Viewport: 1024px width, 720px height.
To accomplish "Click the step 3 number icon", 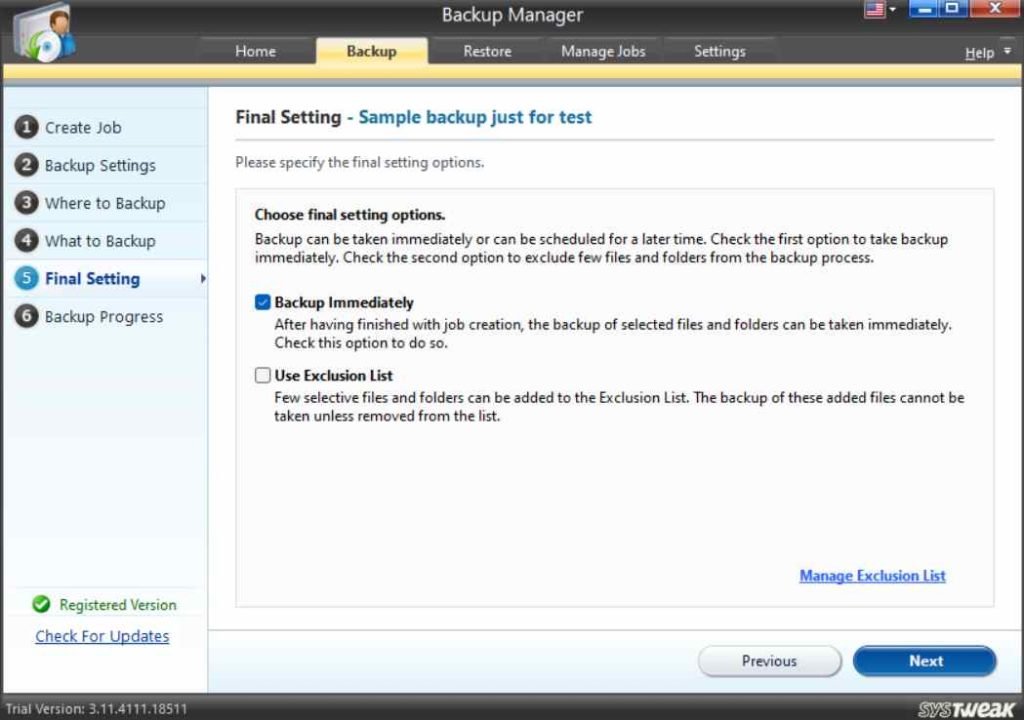I will (x=26, y=203).
